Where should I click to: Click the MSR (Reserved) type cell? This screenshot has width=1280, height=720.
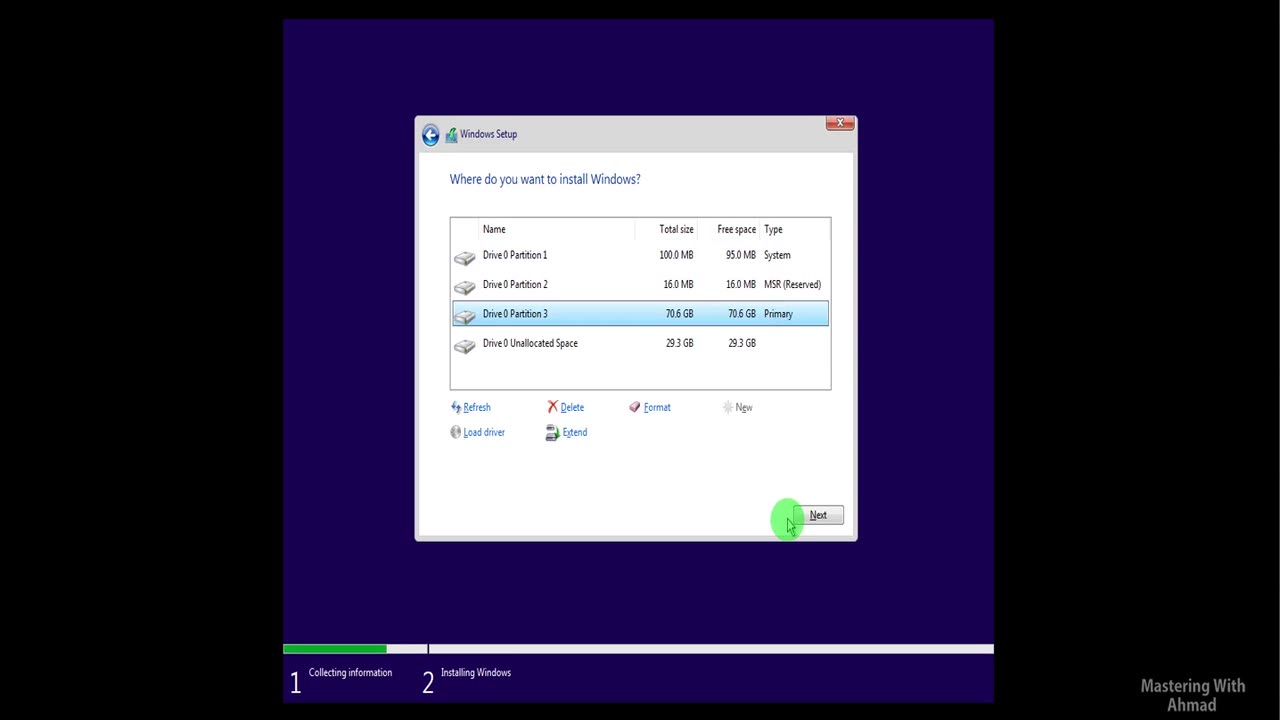point(792,284)
